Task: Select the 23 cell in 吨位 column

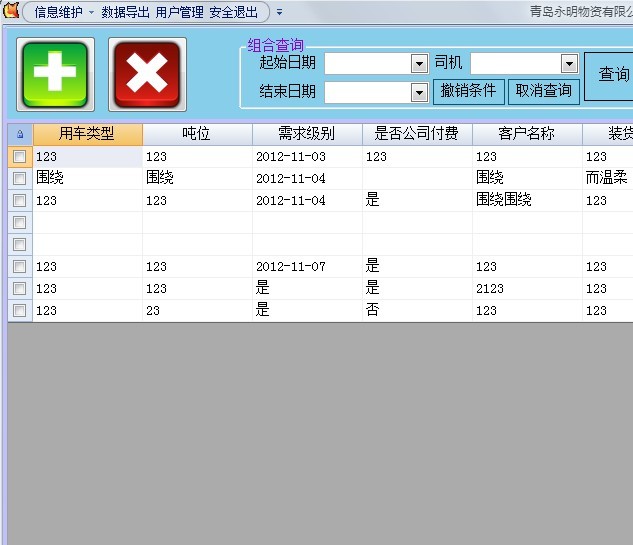Action: pos(197,310)
